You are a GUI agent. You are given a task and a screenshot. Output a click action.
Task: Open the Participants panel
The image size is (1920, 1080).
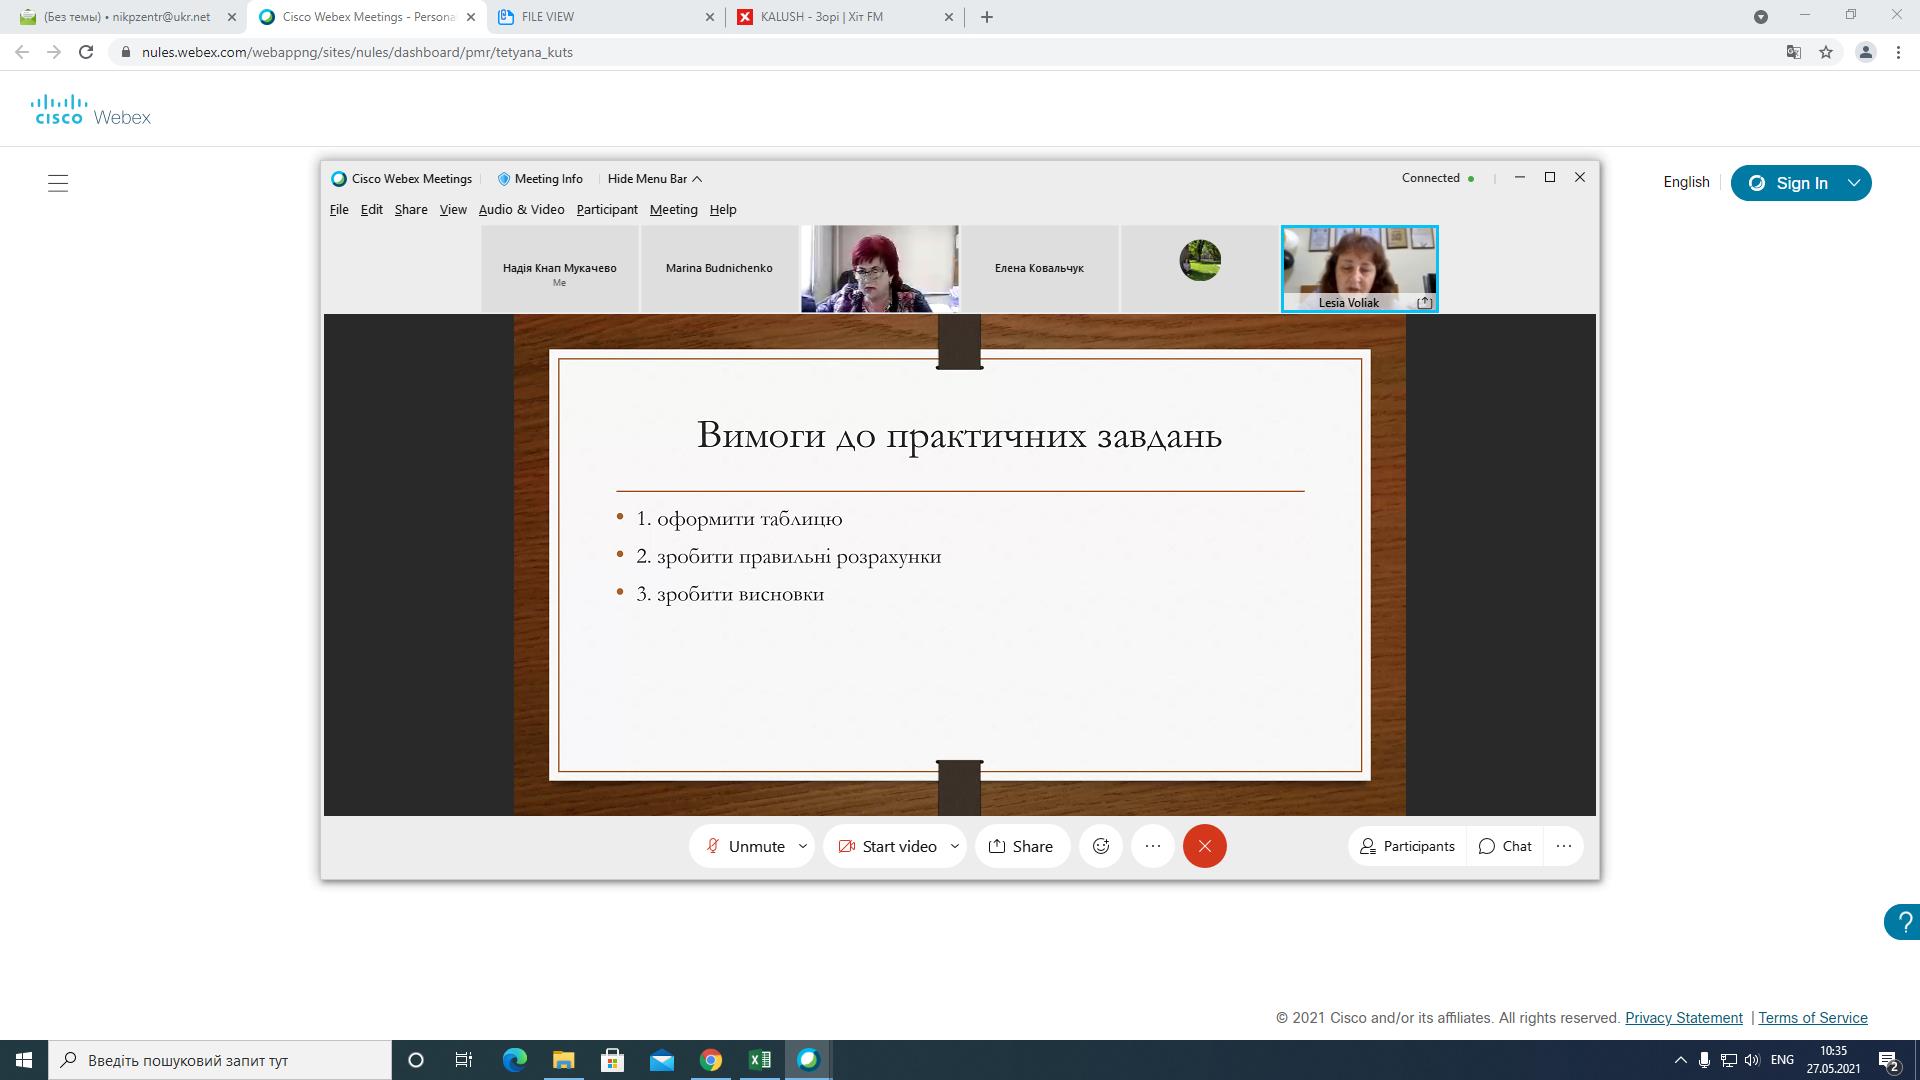(1407, 846)
